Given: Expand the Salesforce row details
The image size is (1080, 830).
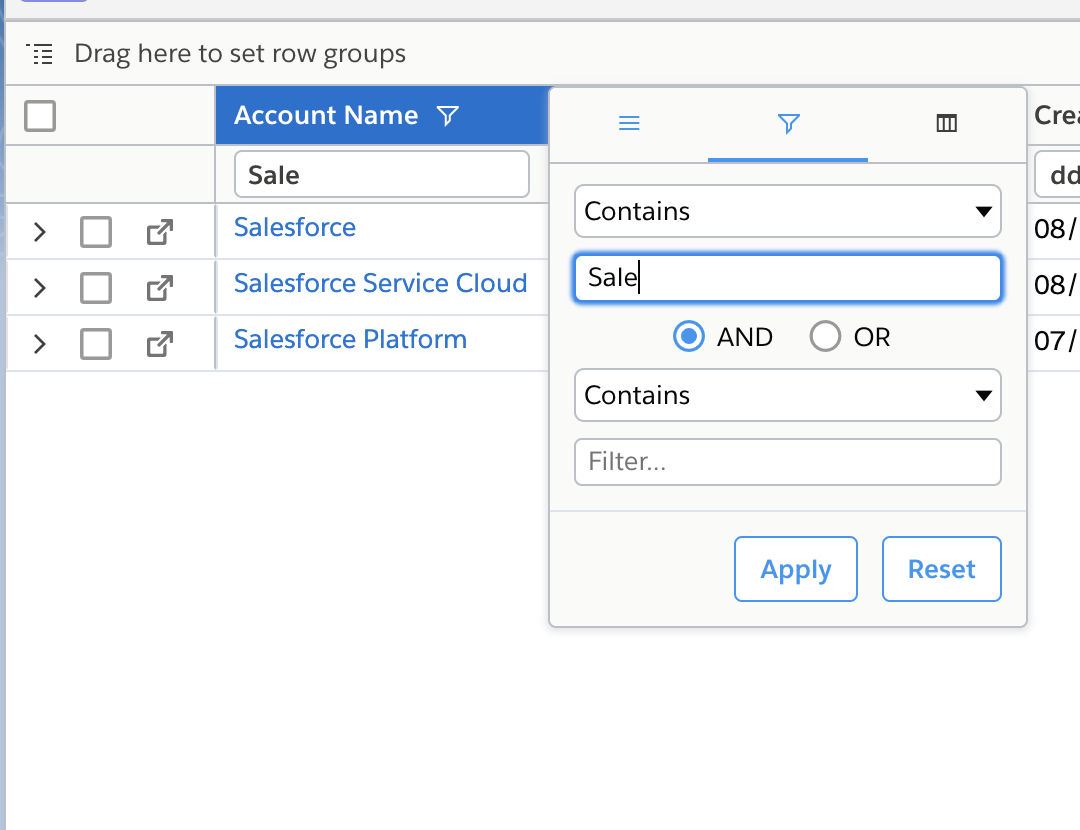Looking at the screenshot, I should [40, 232].
